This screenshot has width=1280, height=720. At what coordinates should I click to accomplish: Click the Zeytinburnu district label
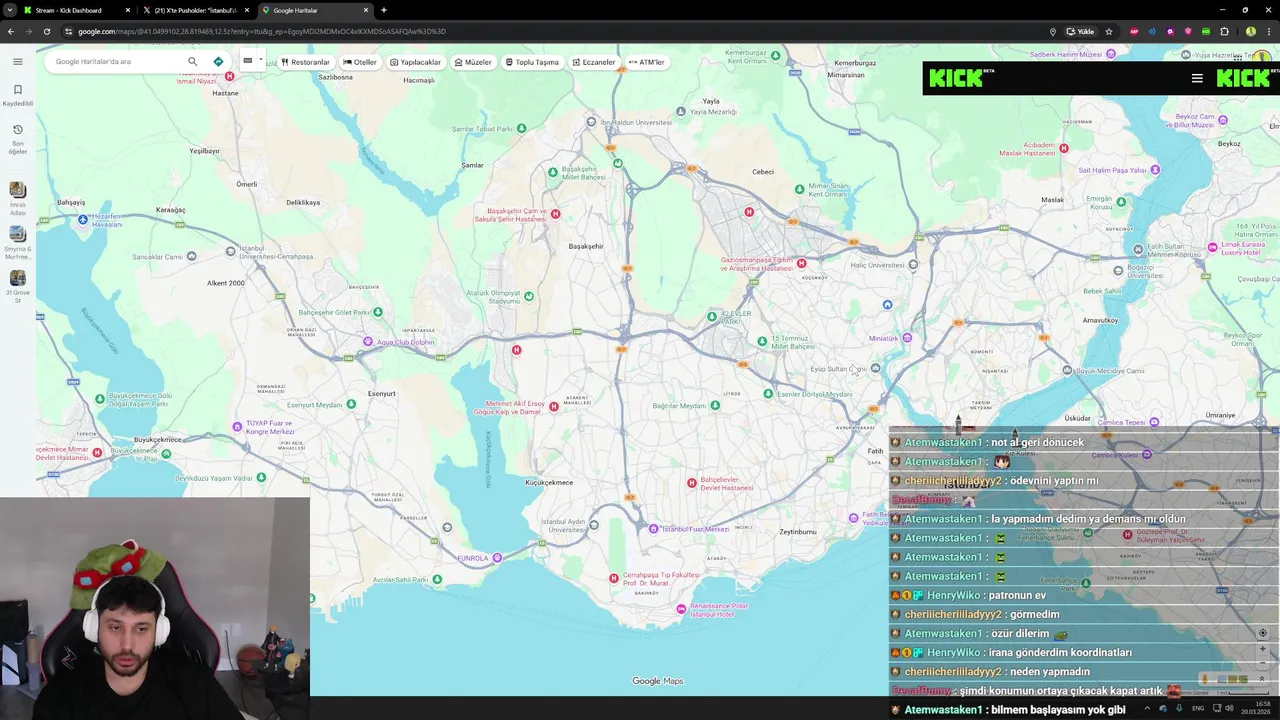point(798,532)
